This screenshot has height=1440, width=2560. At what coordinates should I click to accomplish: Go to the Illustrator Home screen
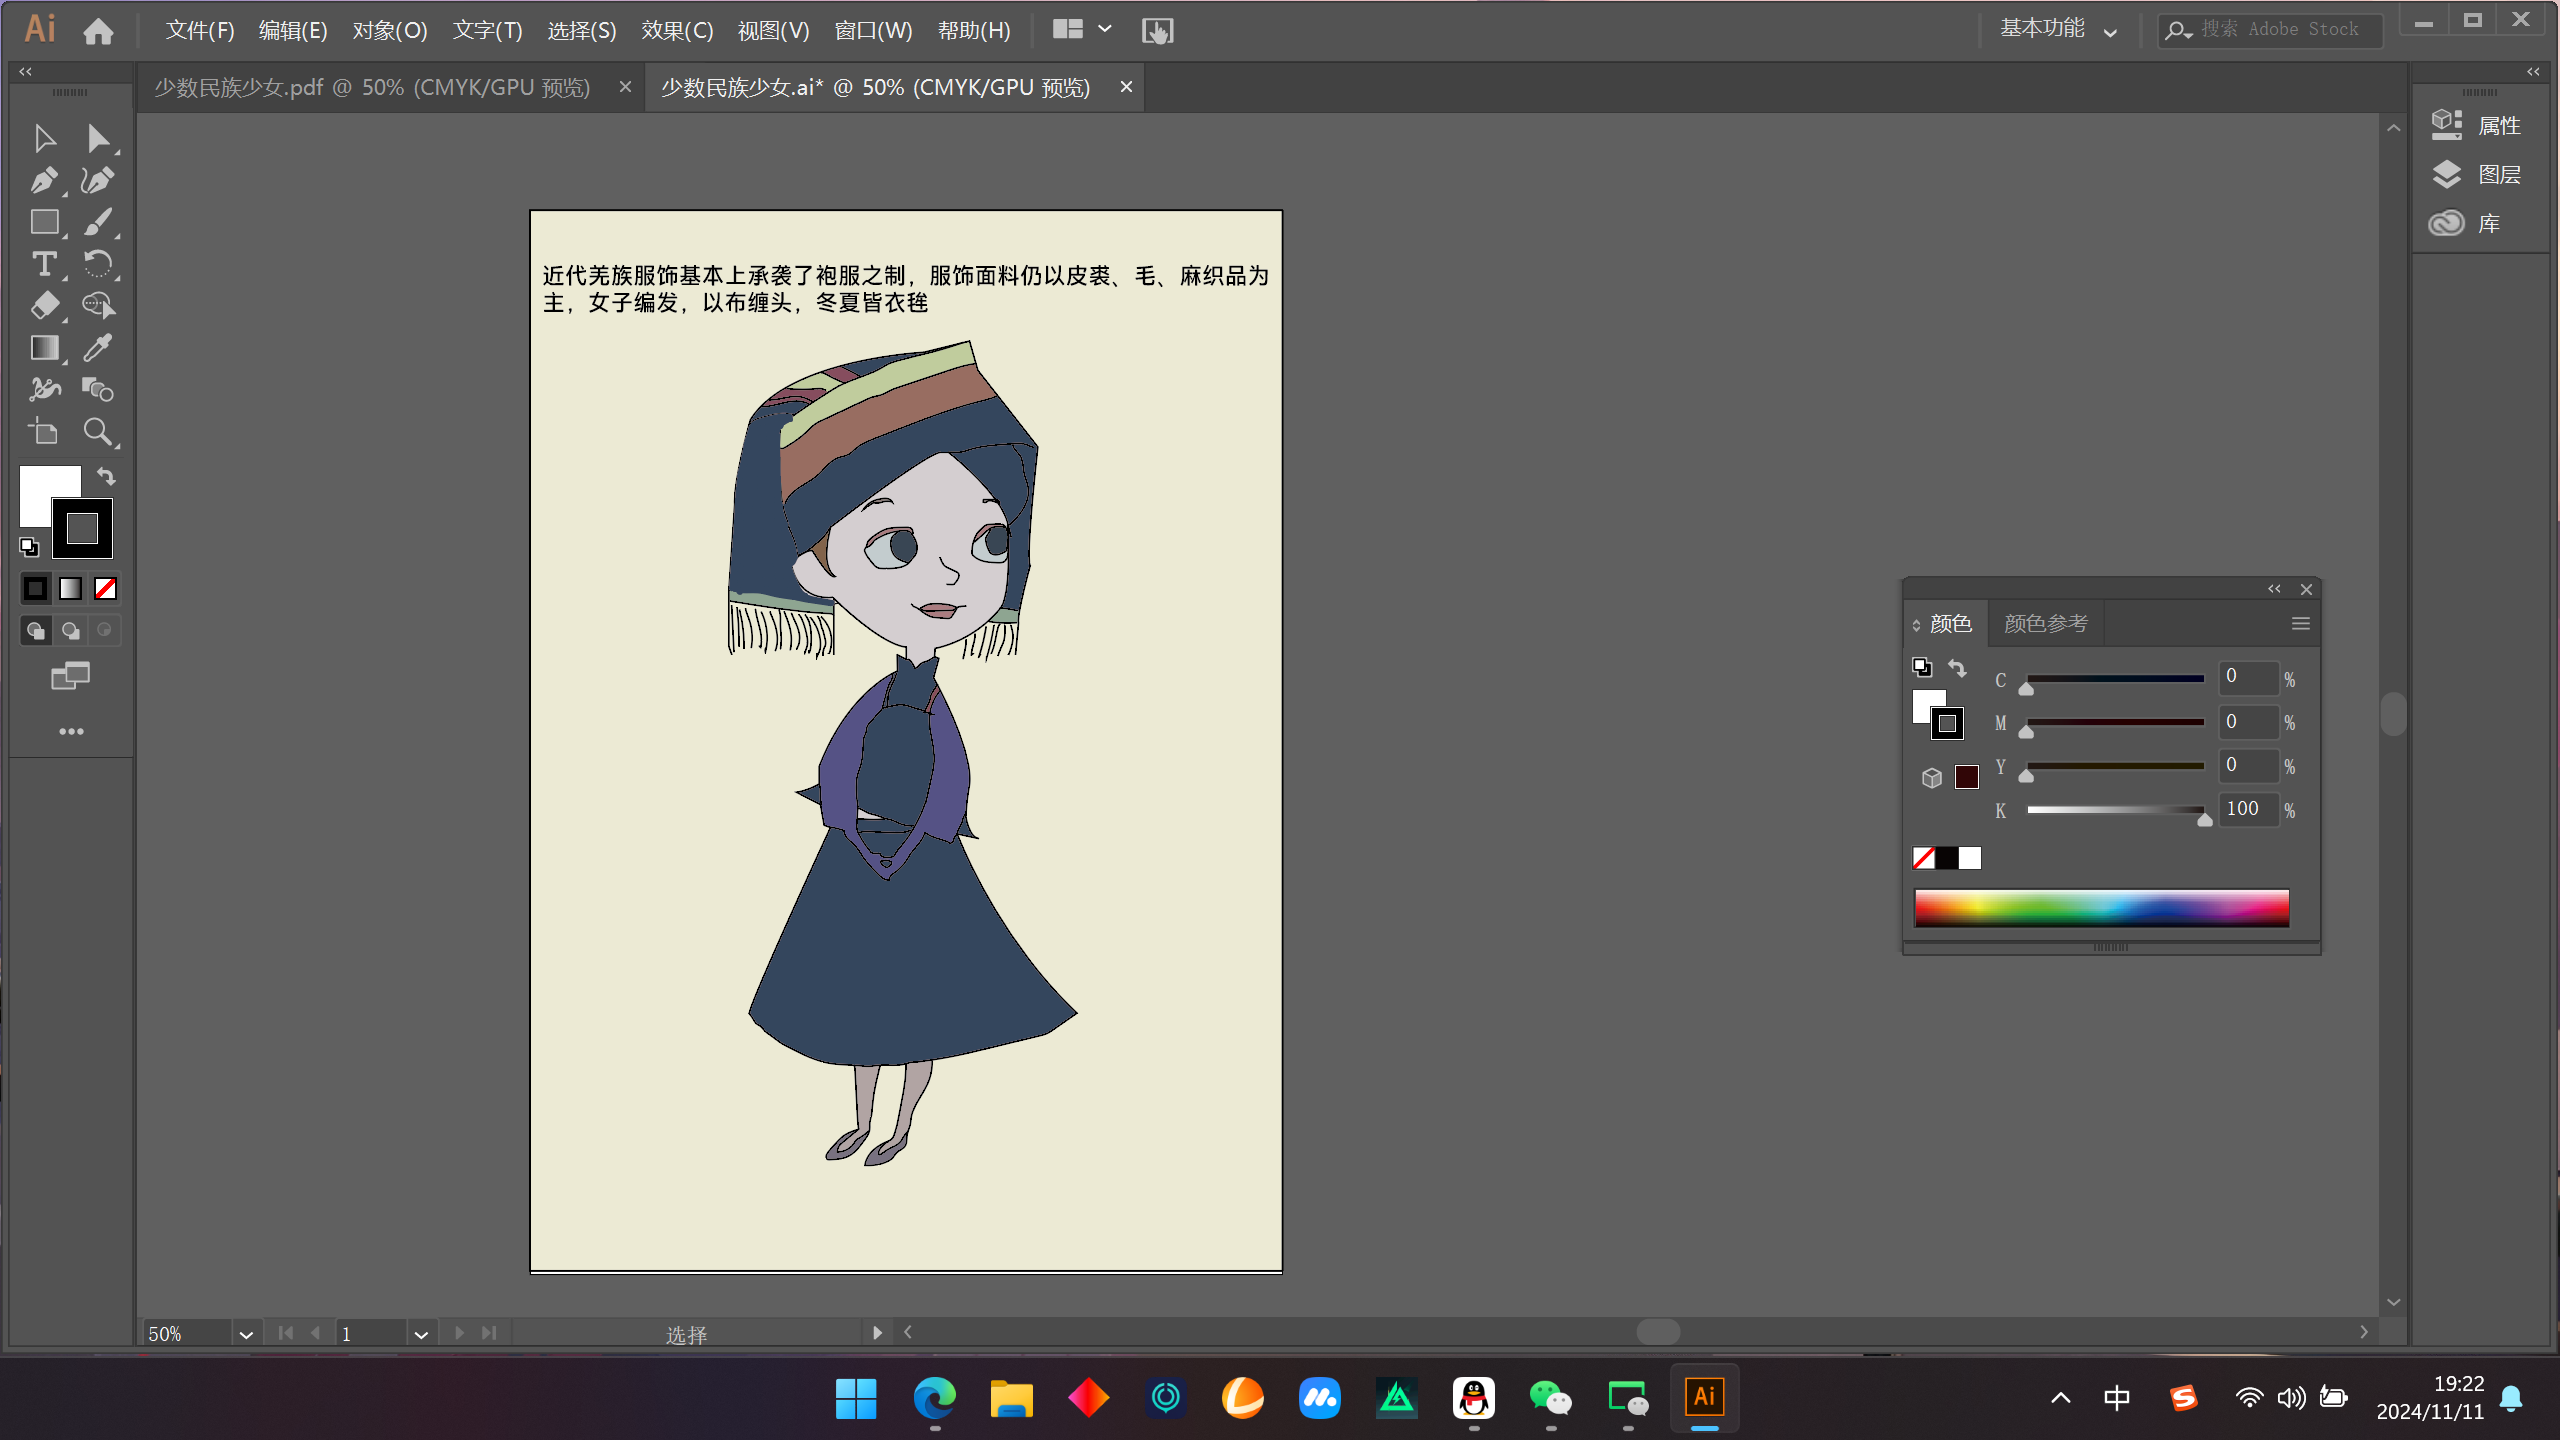[98, 31]
